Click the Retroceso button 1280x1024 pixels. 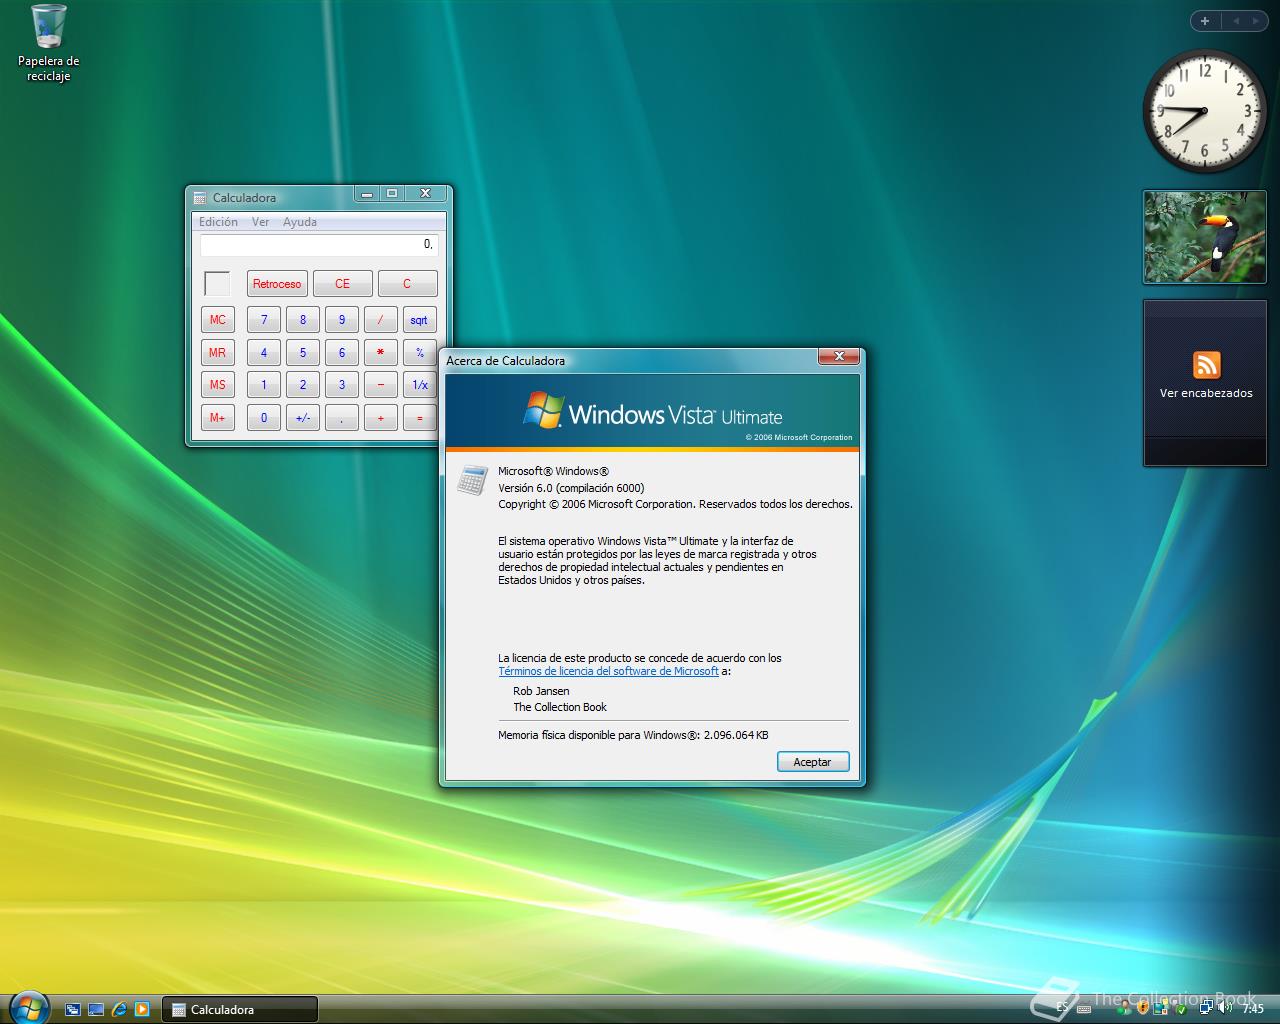277,284
